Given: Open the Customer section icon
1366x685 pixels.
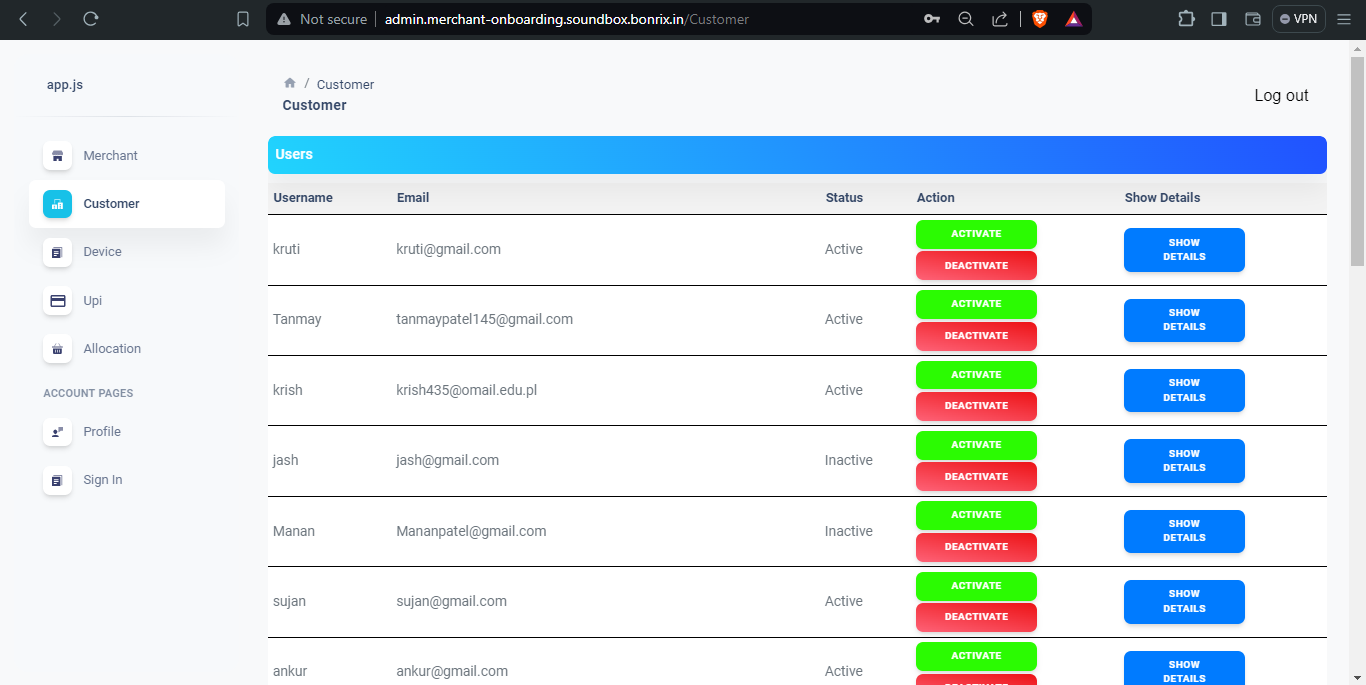Looking at the screenshot, I should [x=57, y=204].
